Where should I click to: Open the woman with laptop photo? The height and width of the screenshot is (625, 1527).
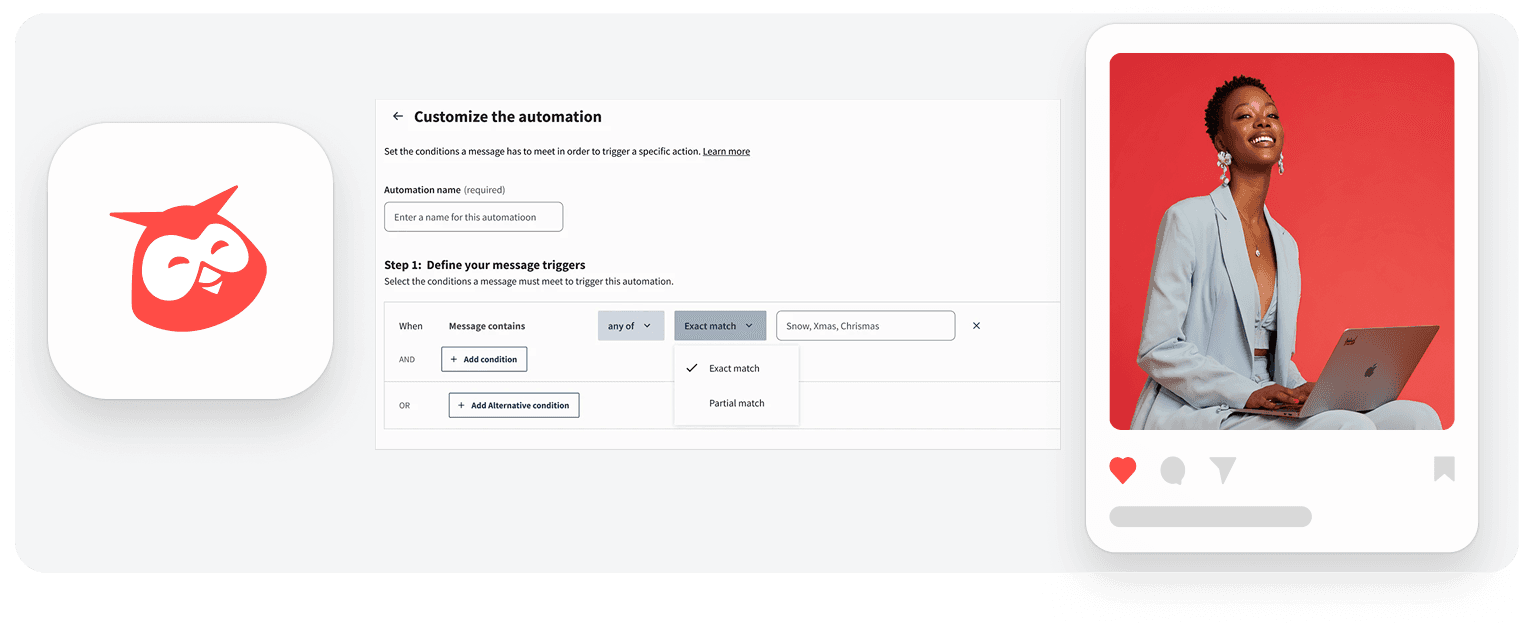(x=1281, y=241)
